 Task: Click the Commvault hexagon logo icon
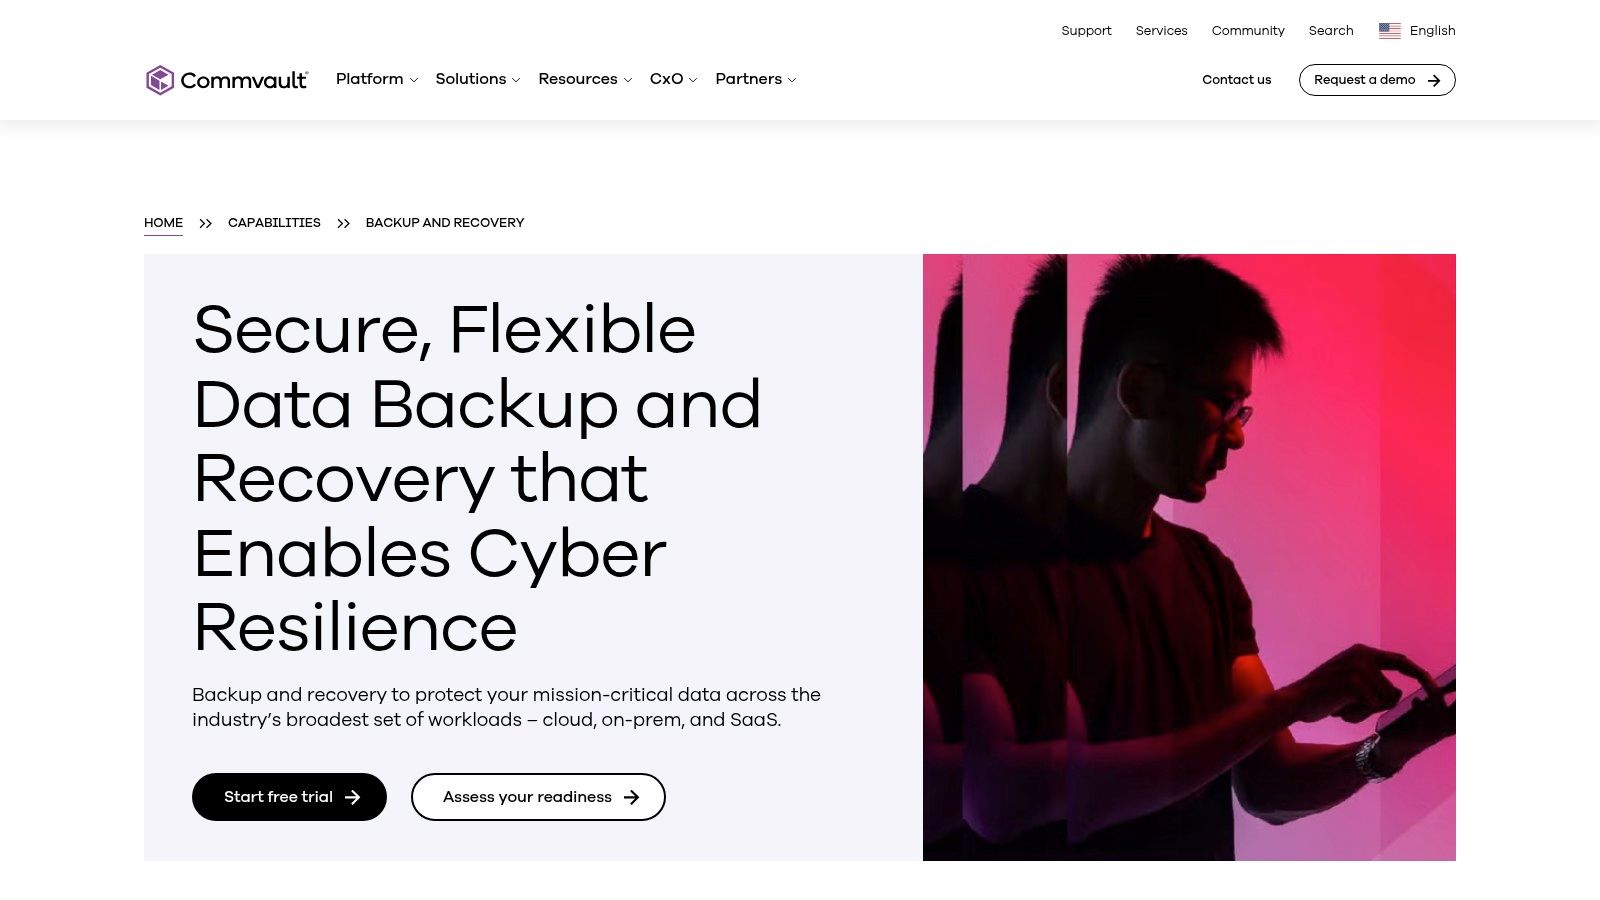pyautogui.click(x=160, y=80)
